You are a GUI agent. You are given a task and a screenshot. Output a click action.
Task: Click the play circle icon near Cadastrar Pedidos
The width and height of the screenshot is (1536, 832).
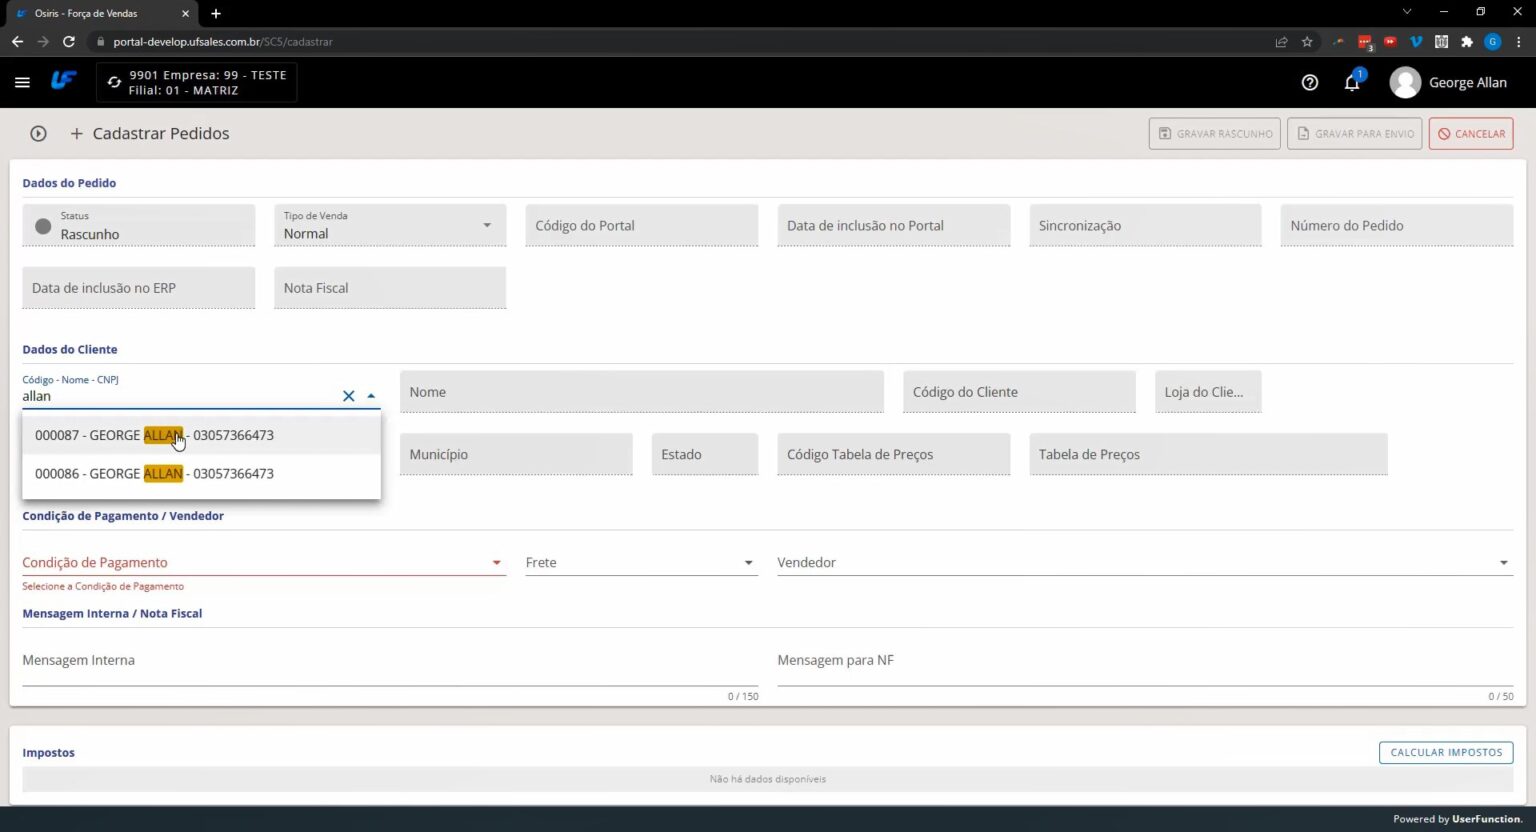pos(38,133)
